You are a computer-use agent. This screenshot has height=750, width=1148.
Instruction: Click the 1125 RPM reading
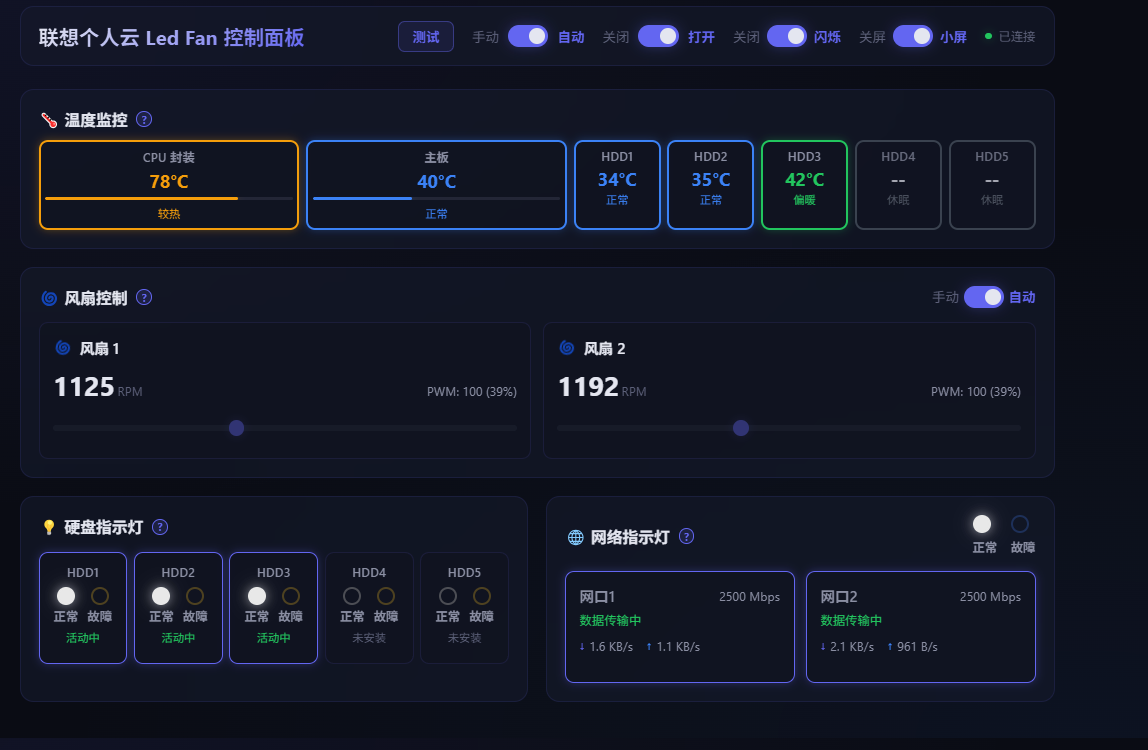click(98, 387)
